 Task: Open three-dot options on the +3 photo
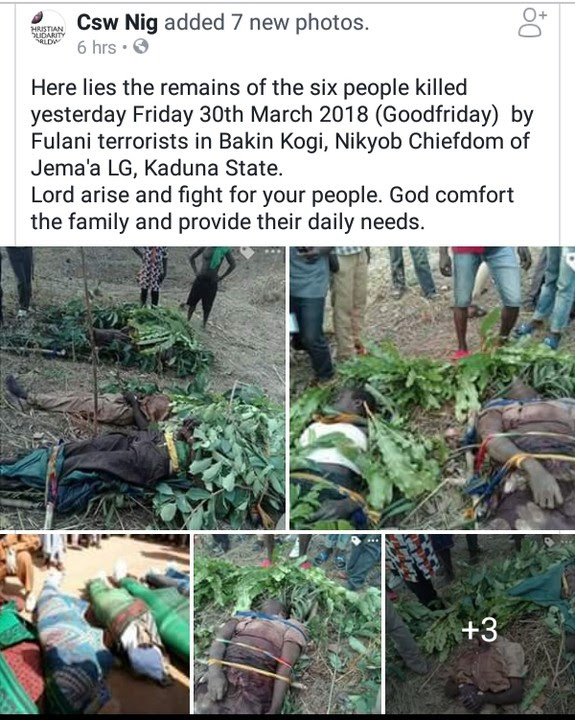click(x=567, y=542)
